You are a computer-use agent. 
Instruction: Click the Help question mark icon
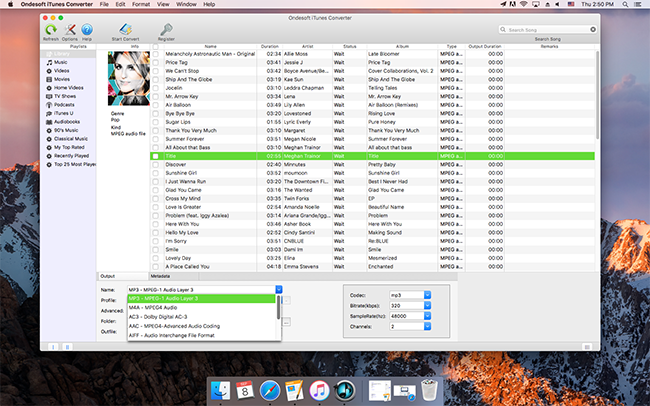pyautogui.click(x=87, y=30)
